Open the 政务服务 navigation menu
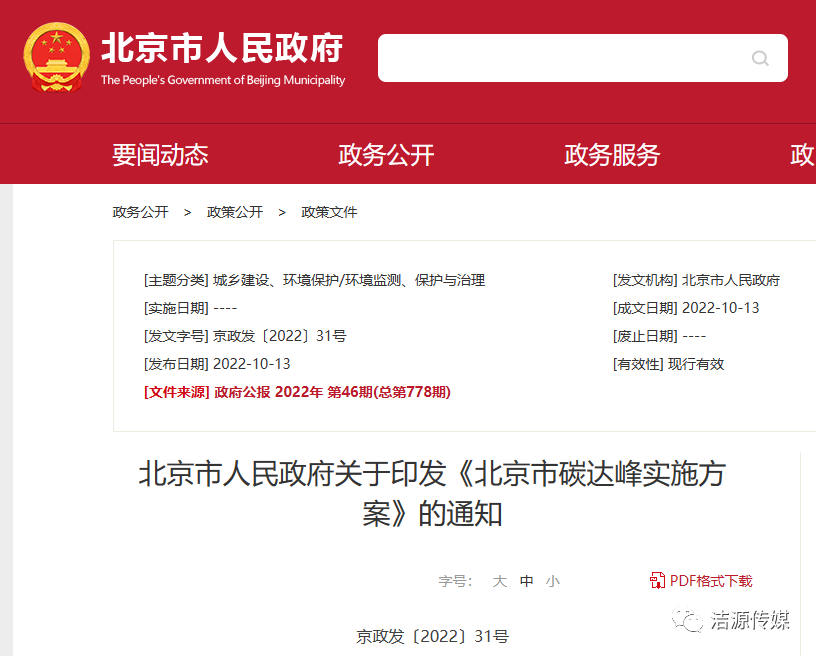This screenshot has width=816, height=656. pos(611,154)
